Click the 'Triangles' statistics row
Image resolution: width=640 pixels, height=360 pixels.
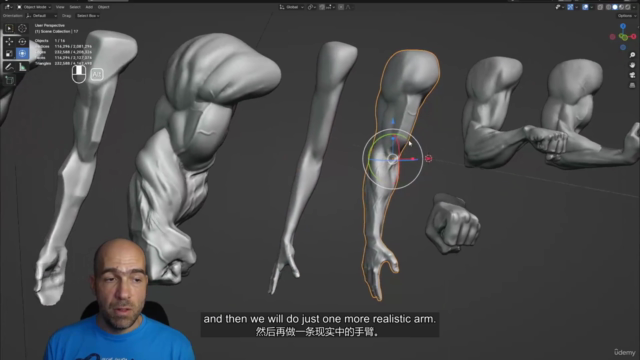coord(63,63)
